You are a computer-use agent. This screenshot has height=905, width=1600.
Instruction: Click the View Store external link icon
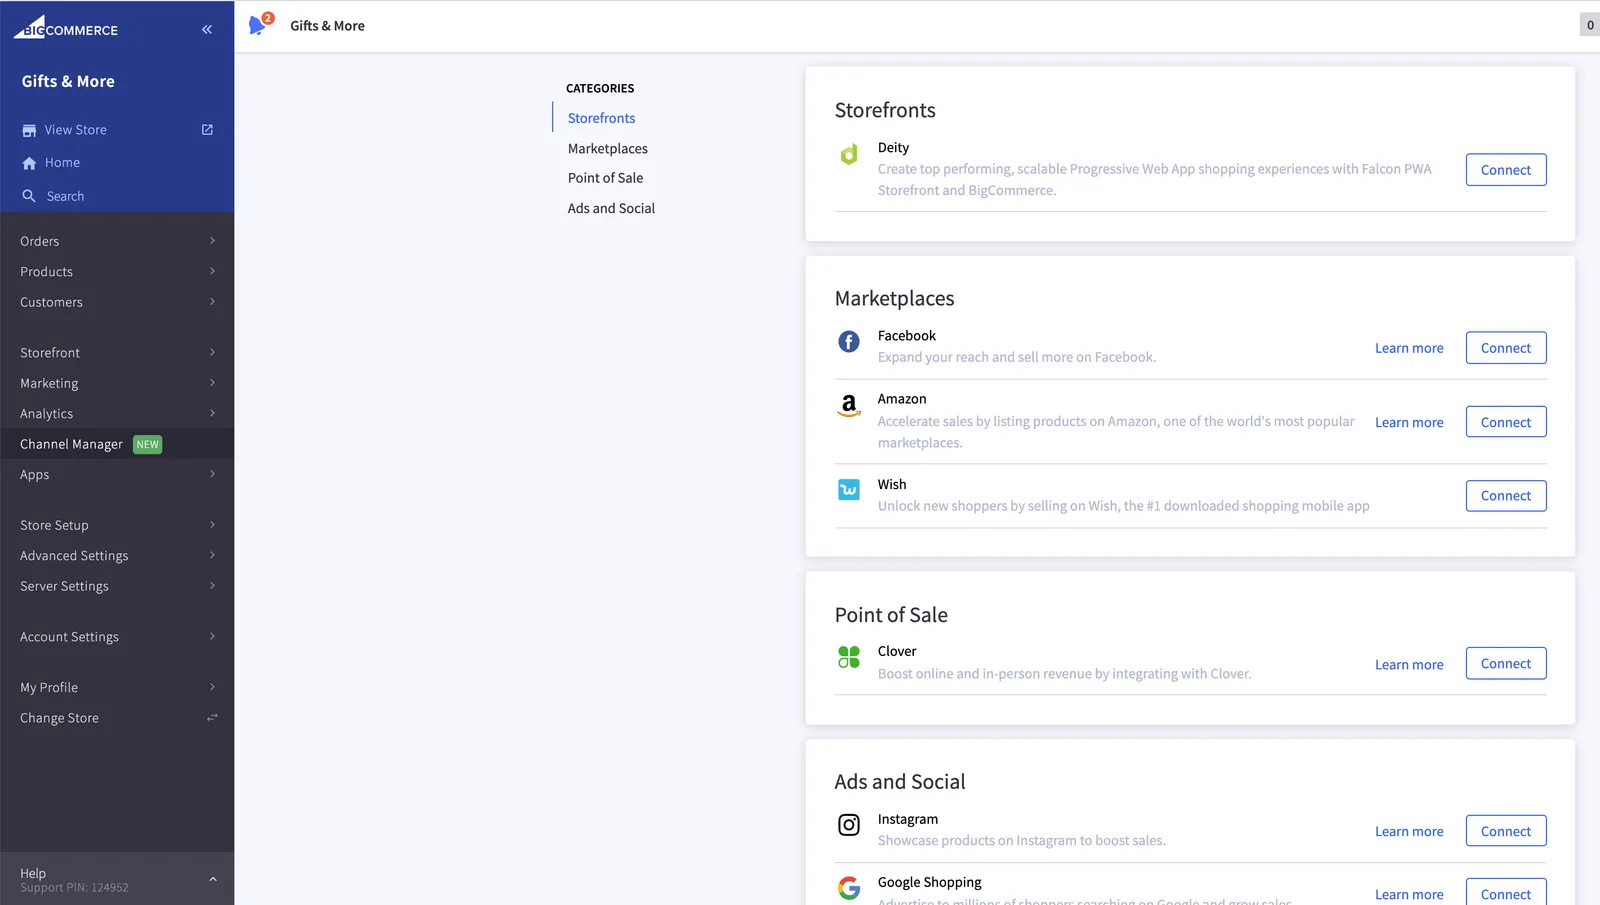207,130
